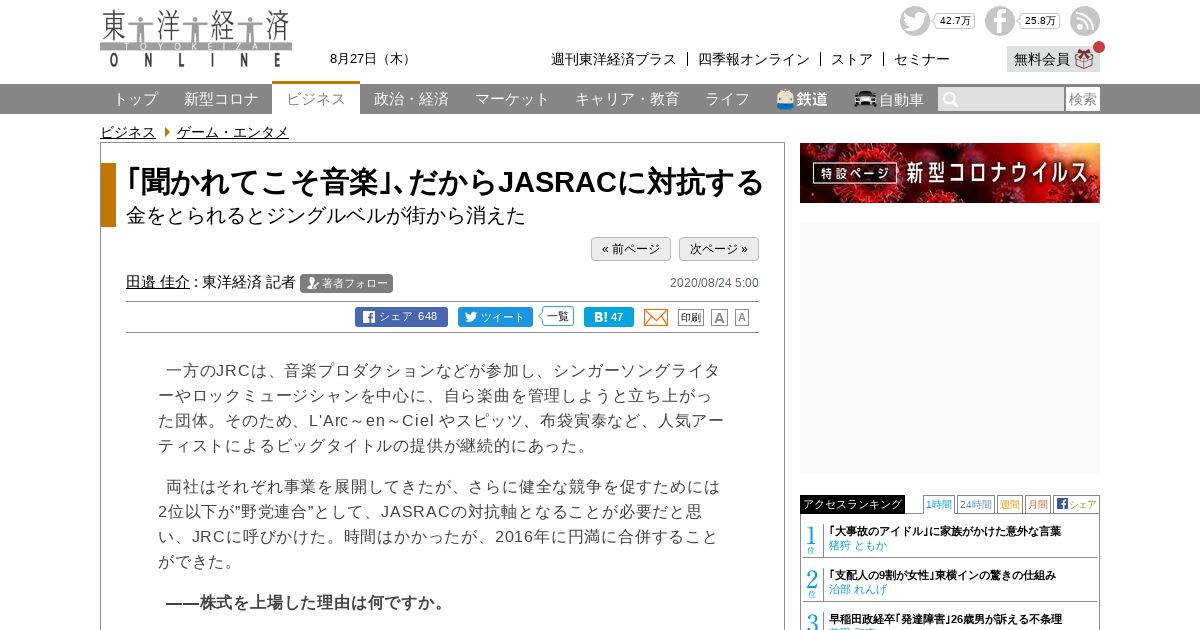This screenshot has width=1200, height=630.
Task: Select the 月間 ranking tab
Action: click(x=1038, y=504)
